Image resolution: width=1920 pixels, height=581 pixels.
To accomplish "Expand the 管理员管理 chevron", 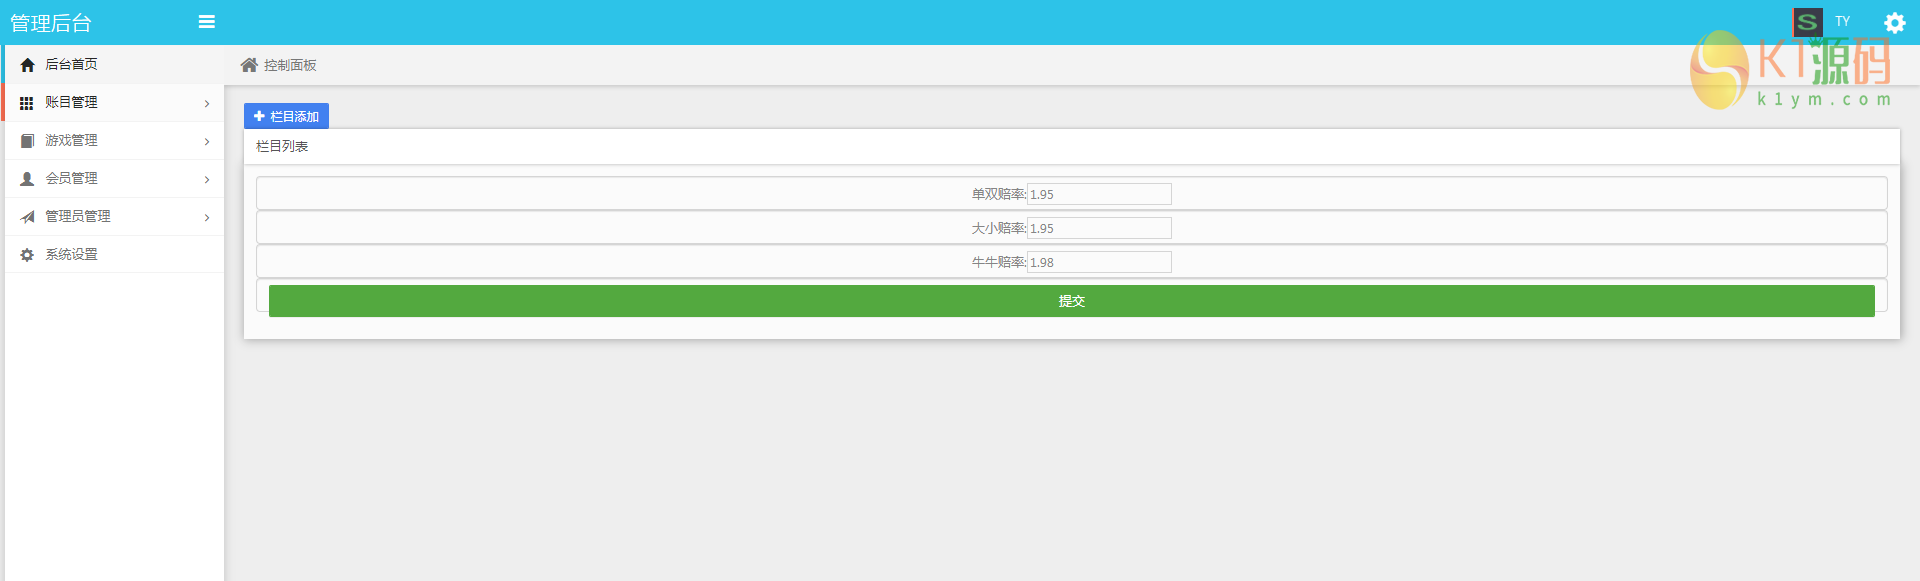I will [x=207, y=218].
